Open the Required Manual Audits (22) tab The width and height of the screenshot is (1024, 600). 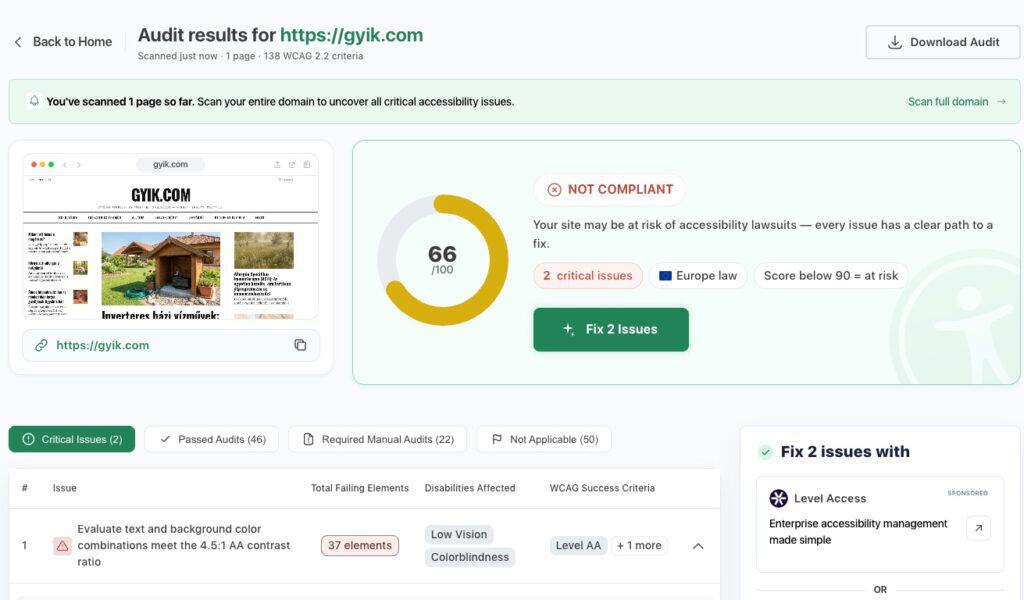coord(377,439)
